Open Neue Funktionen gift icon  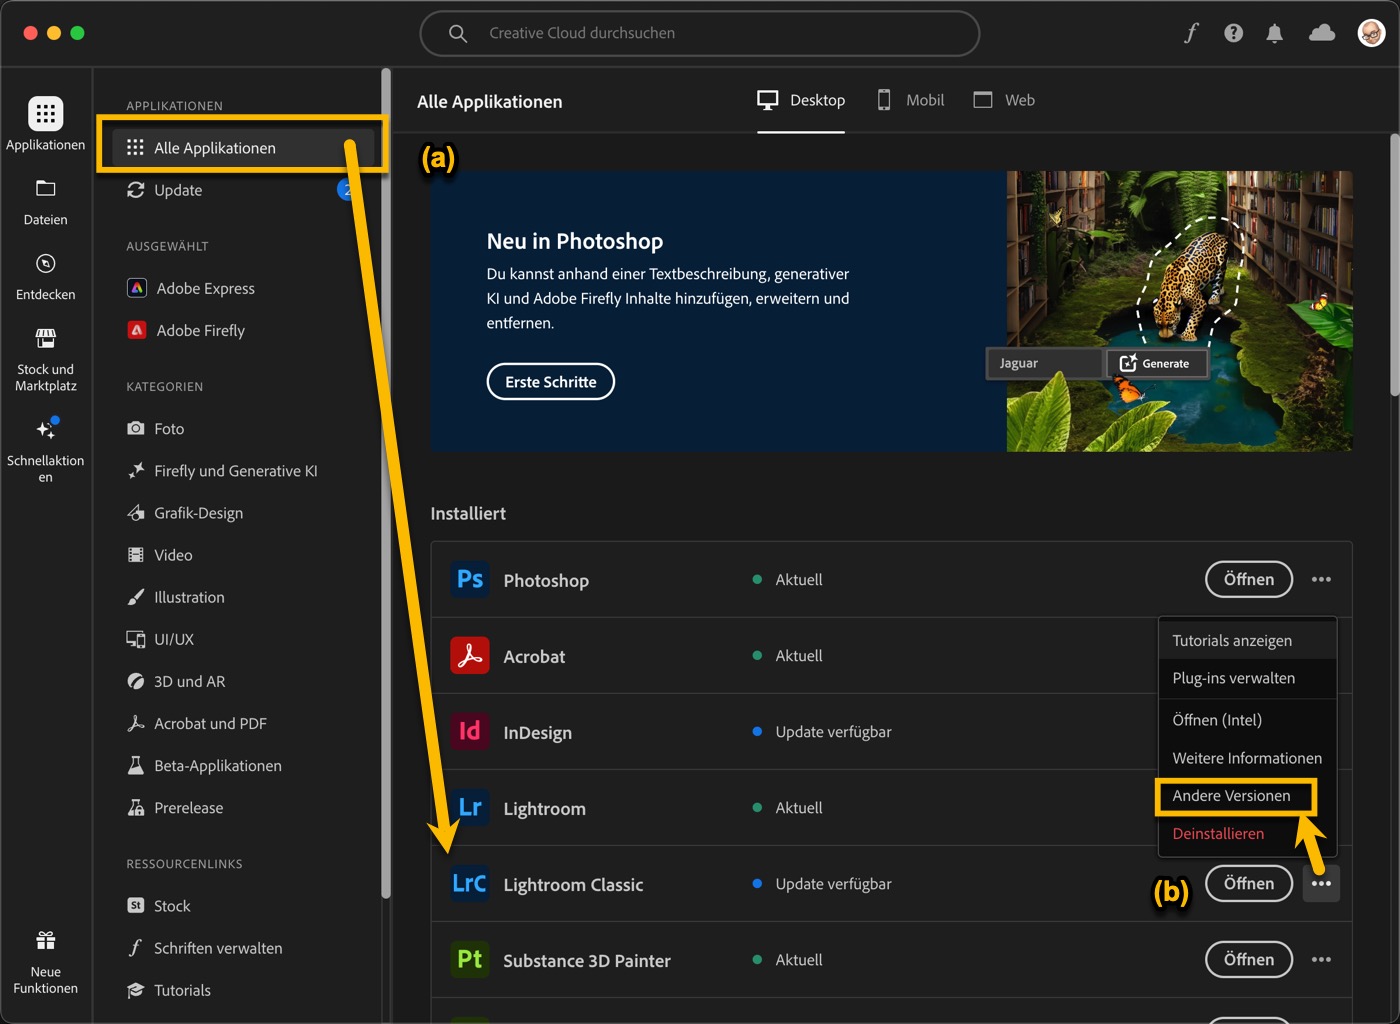pos(45,963)
